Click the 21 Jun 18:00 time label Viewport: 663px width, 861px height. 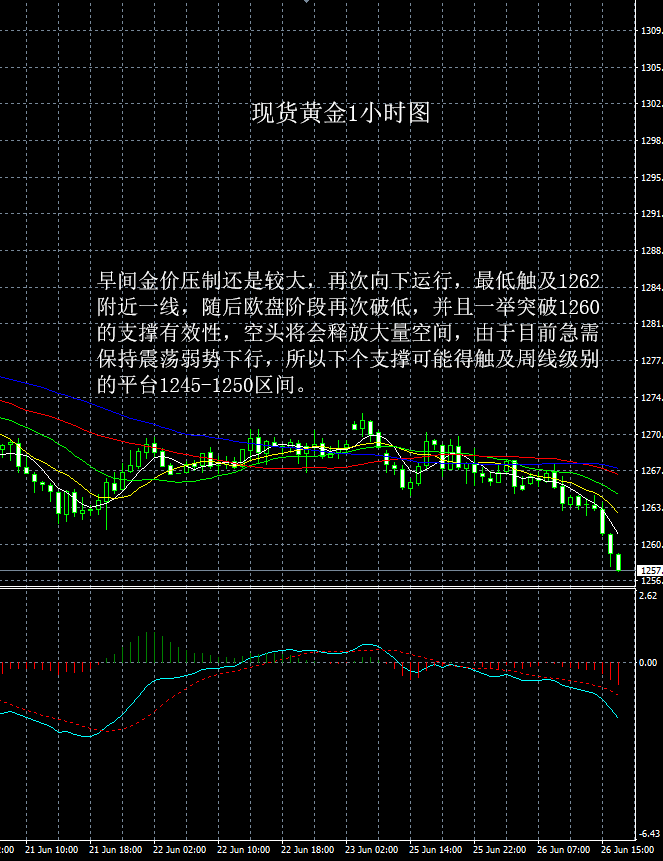point(115,850)
